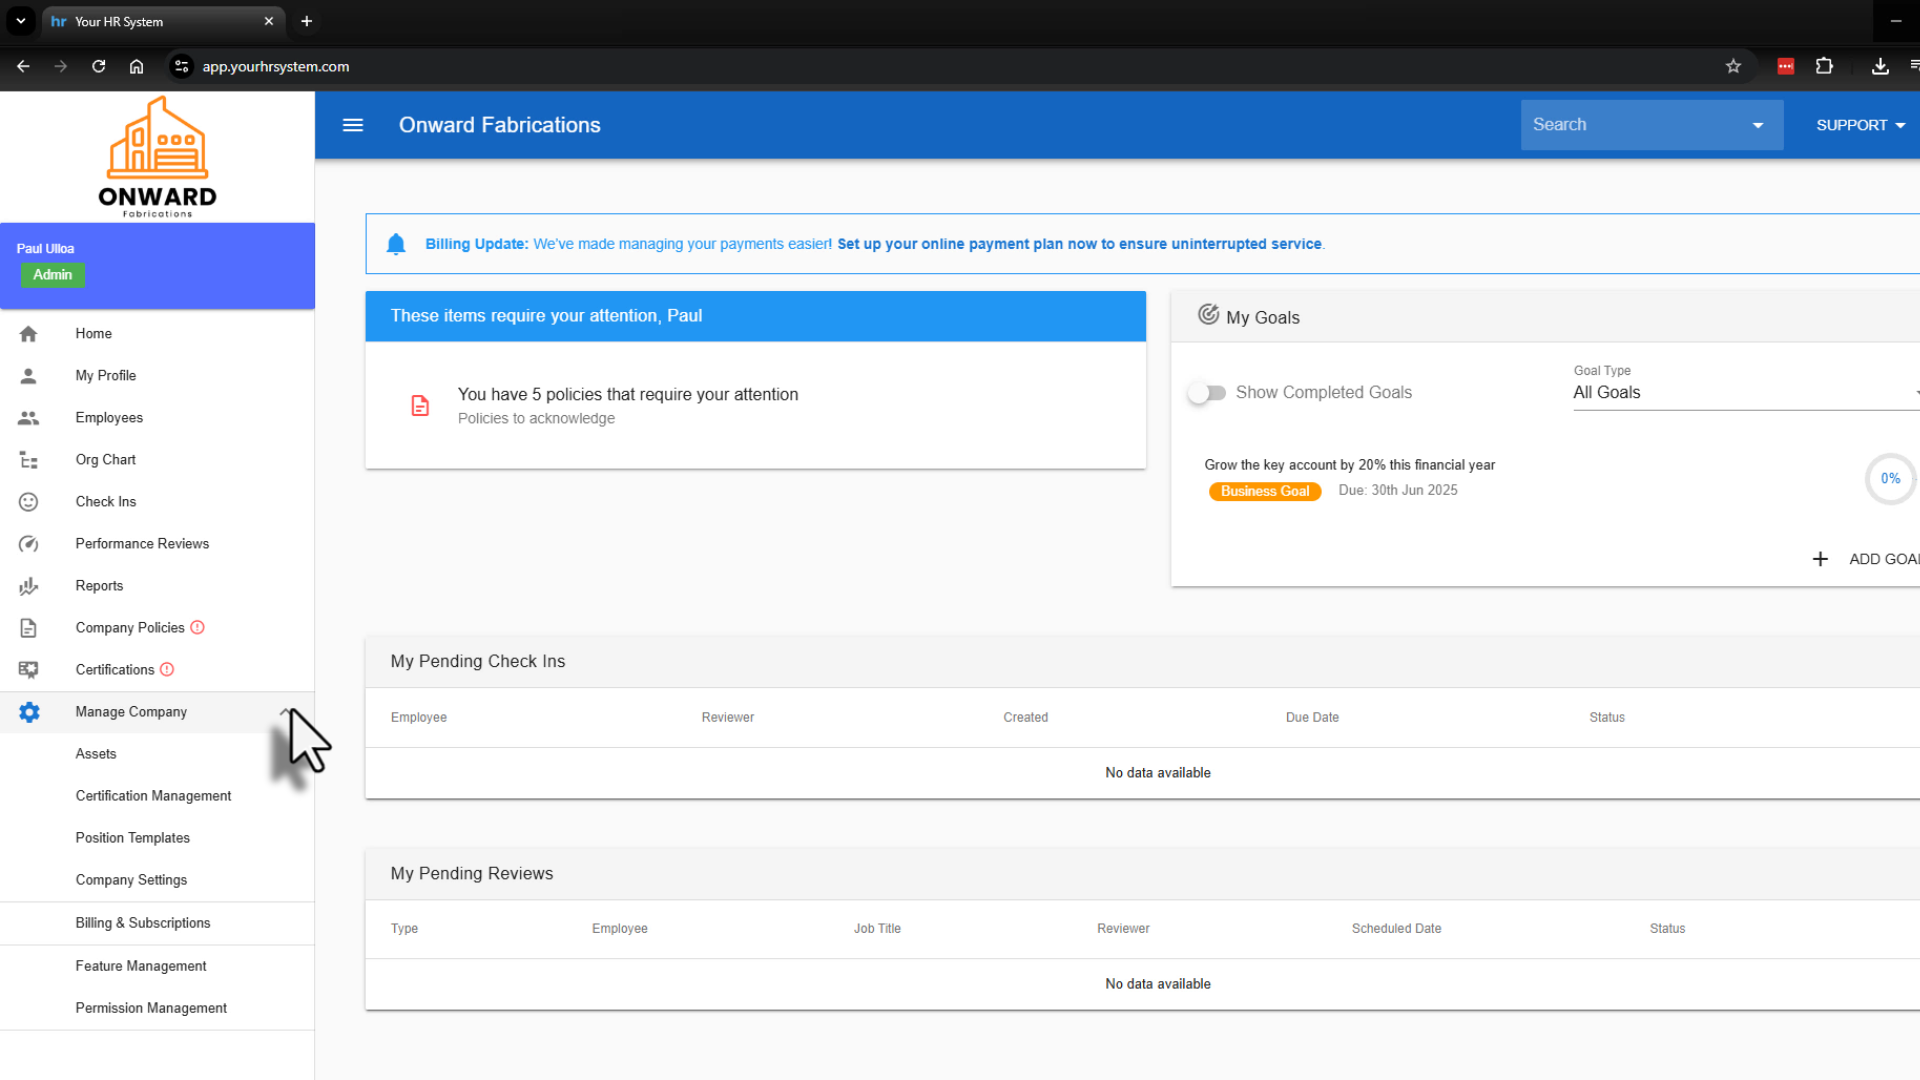Click the hamburger menu icon
This screenshot has height=1080, width=1920.
(x=352, y=125)
